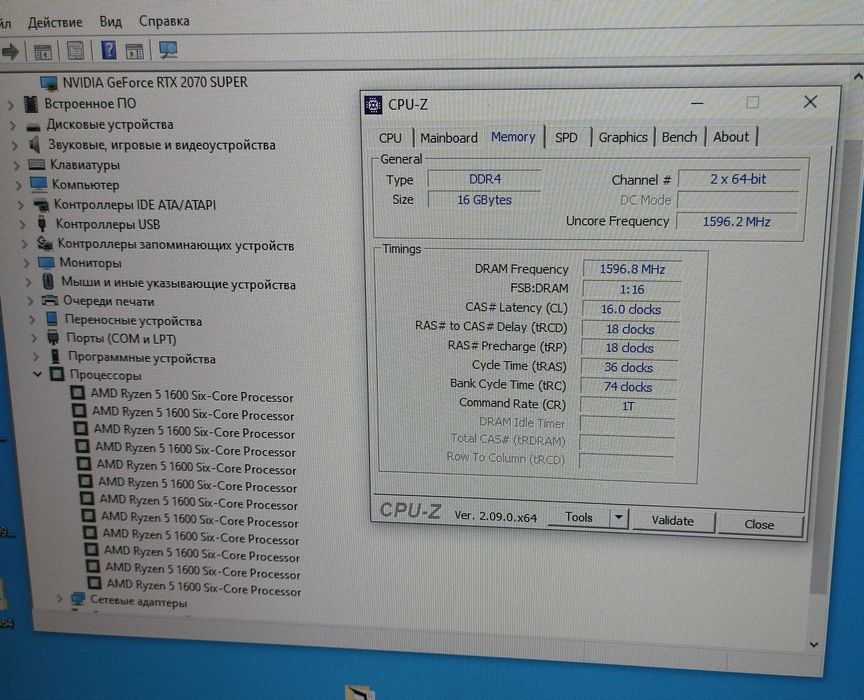This screenshot has height=700, width=864.
Task: Expand the Очереди печати node
Action: [30, 301]
